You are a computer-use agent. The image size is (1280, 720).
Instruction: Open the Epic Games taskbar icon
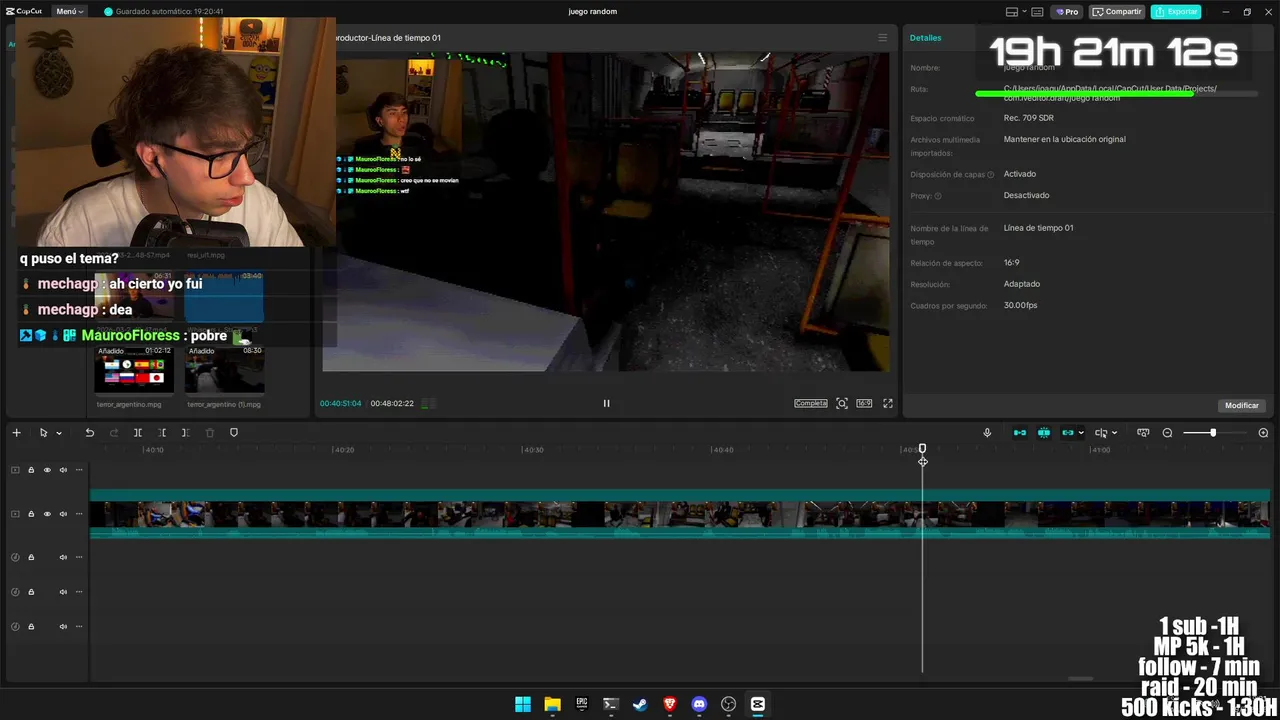point(581,704)
